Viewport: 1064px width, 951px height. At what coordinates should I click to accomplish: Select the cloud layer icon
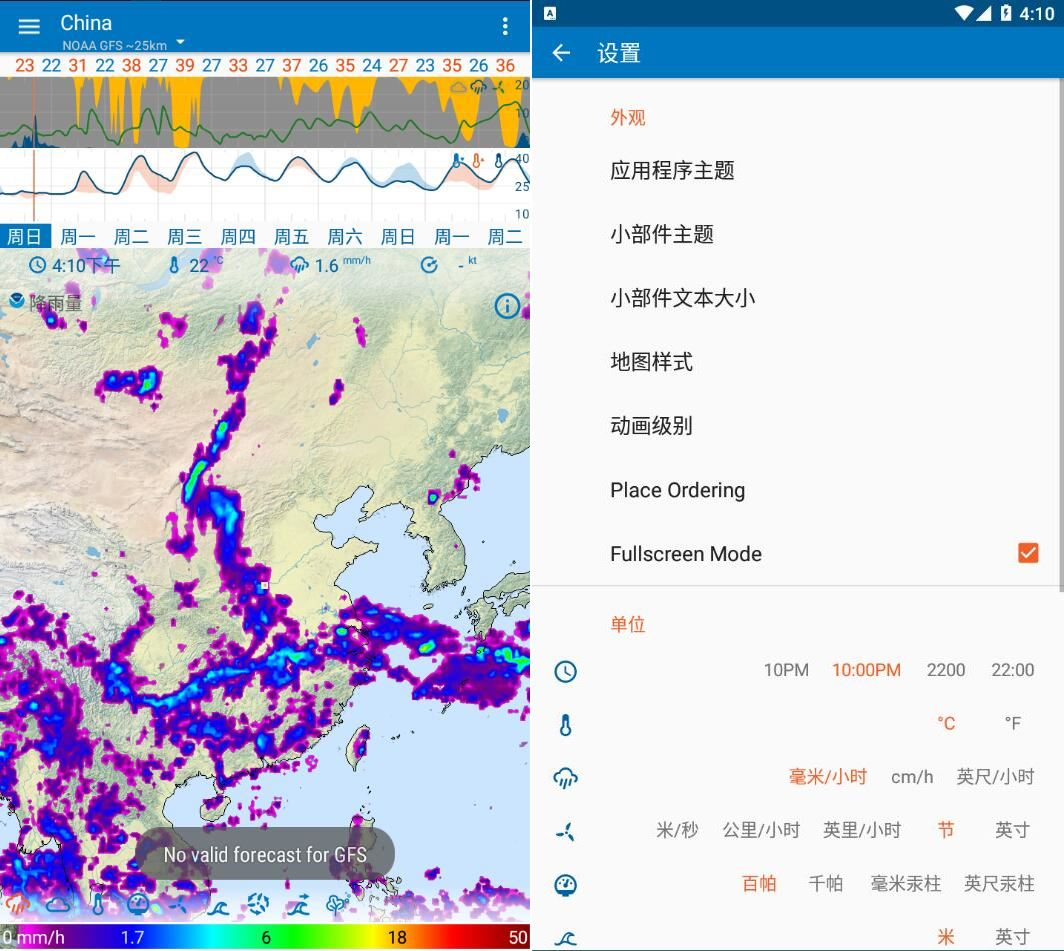point(57,905)
